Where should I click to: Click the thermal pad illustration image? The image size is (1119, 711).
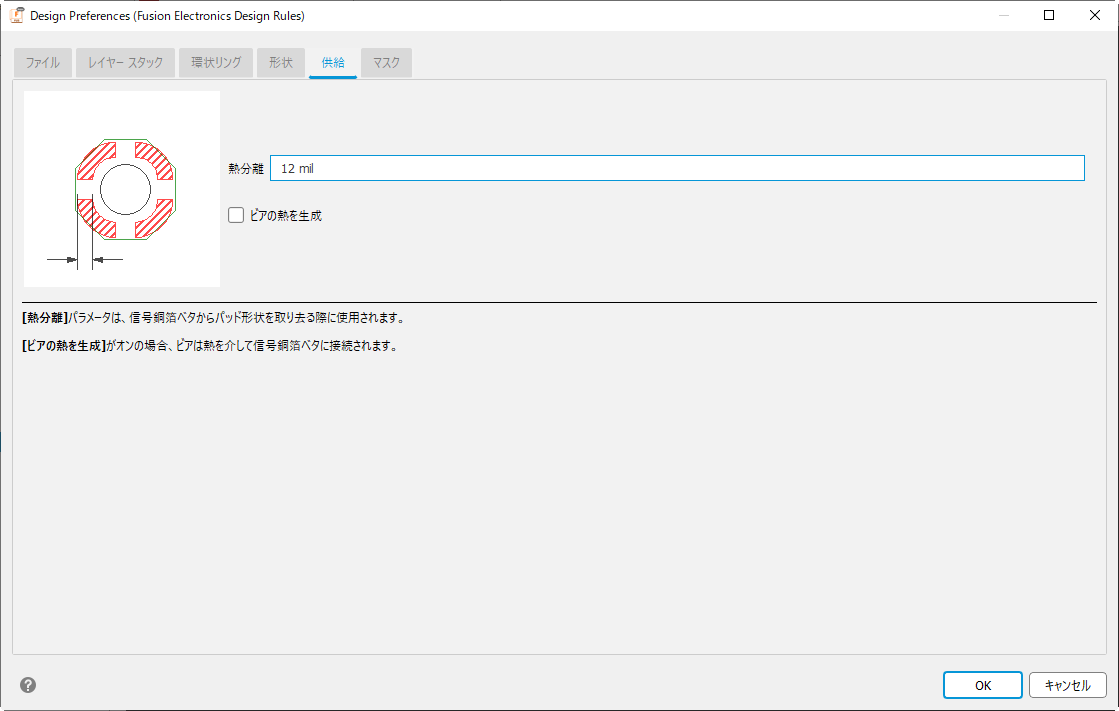pyautogui.click(x=122, y=189)
